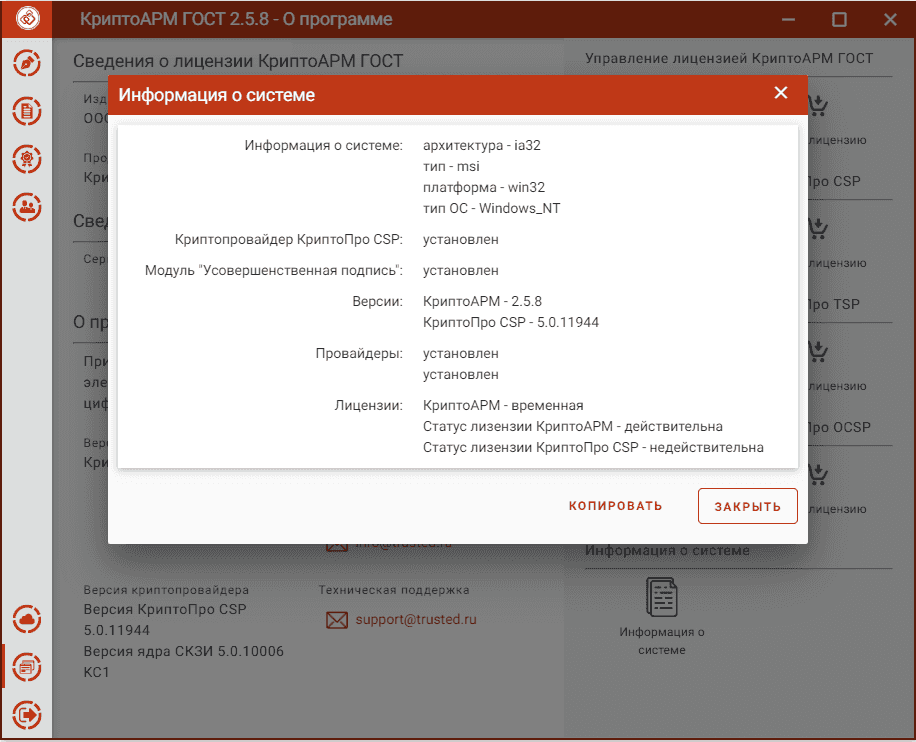
Task: Click the license line "КриптоАРМ - временная"
Action: (x=503, y=405)
